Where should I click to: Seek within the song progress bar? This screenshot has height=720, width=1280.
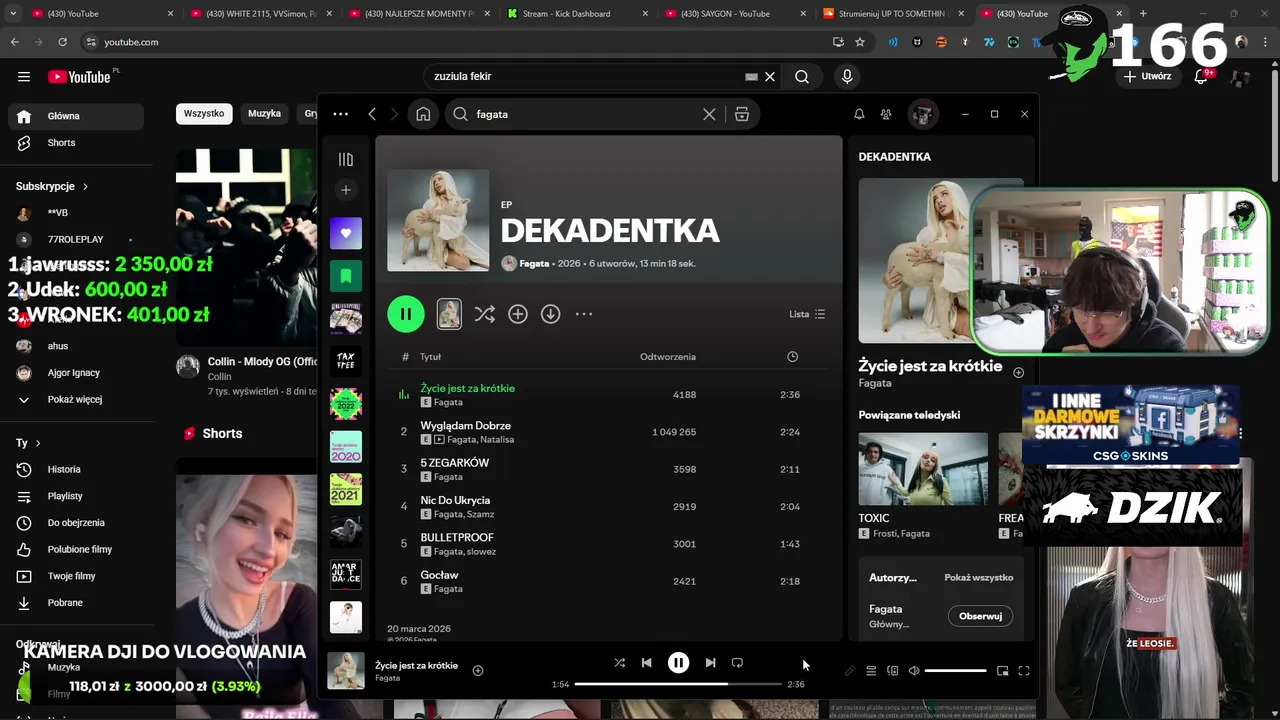677,684
